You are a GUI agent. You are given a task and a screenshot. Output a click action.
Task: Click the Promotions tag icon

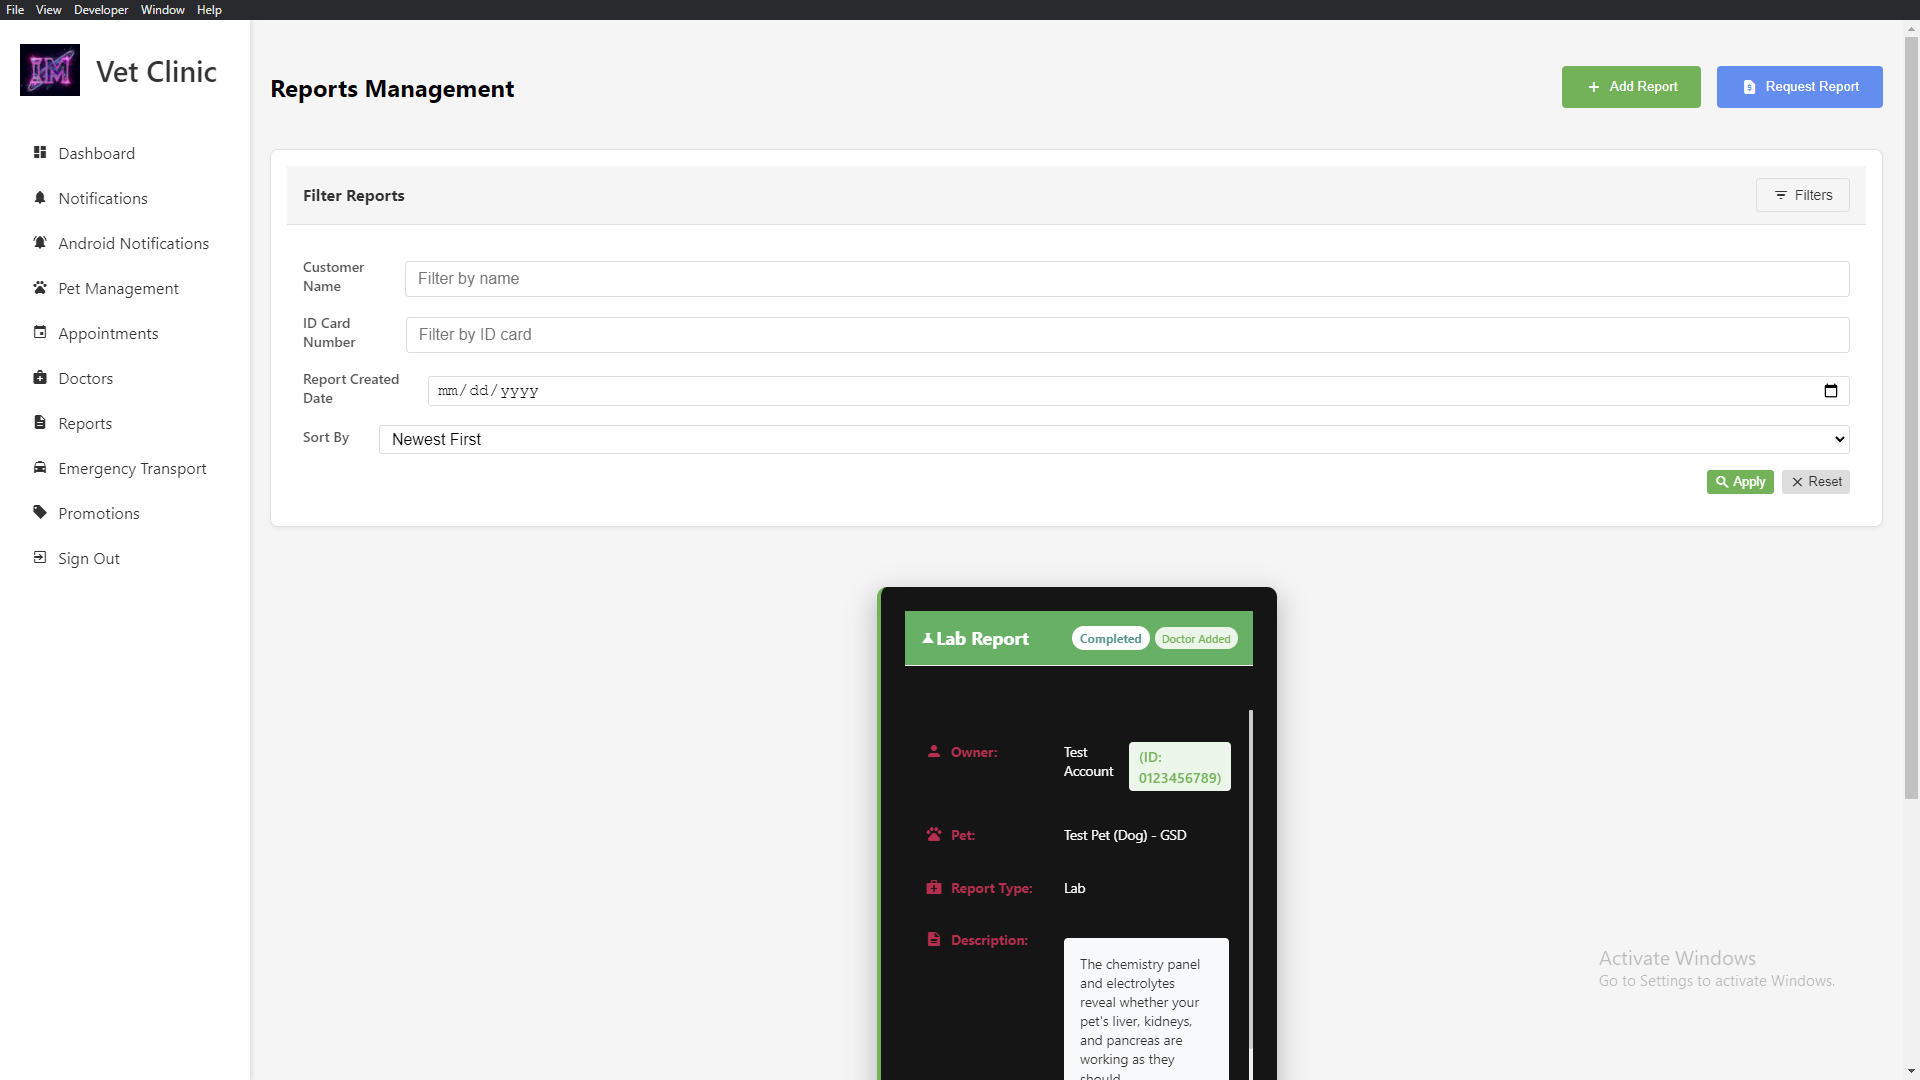point(40,513)
